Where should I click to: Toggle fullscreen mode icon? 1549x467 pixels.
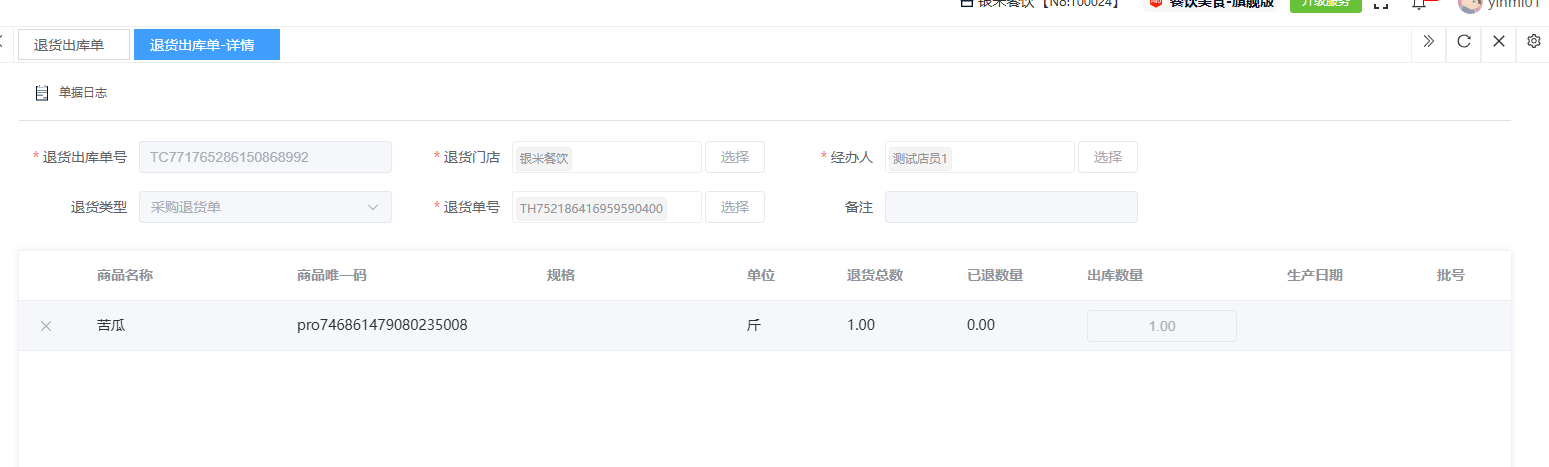[1381, 4]
